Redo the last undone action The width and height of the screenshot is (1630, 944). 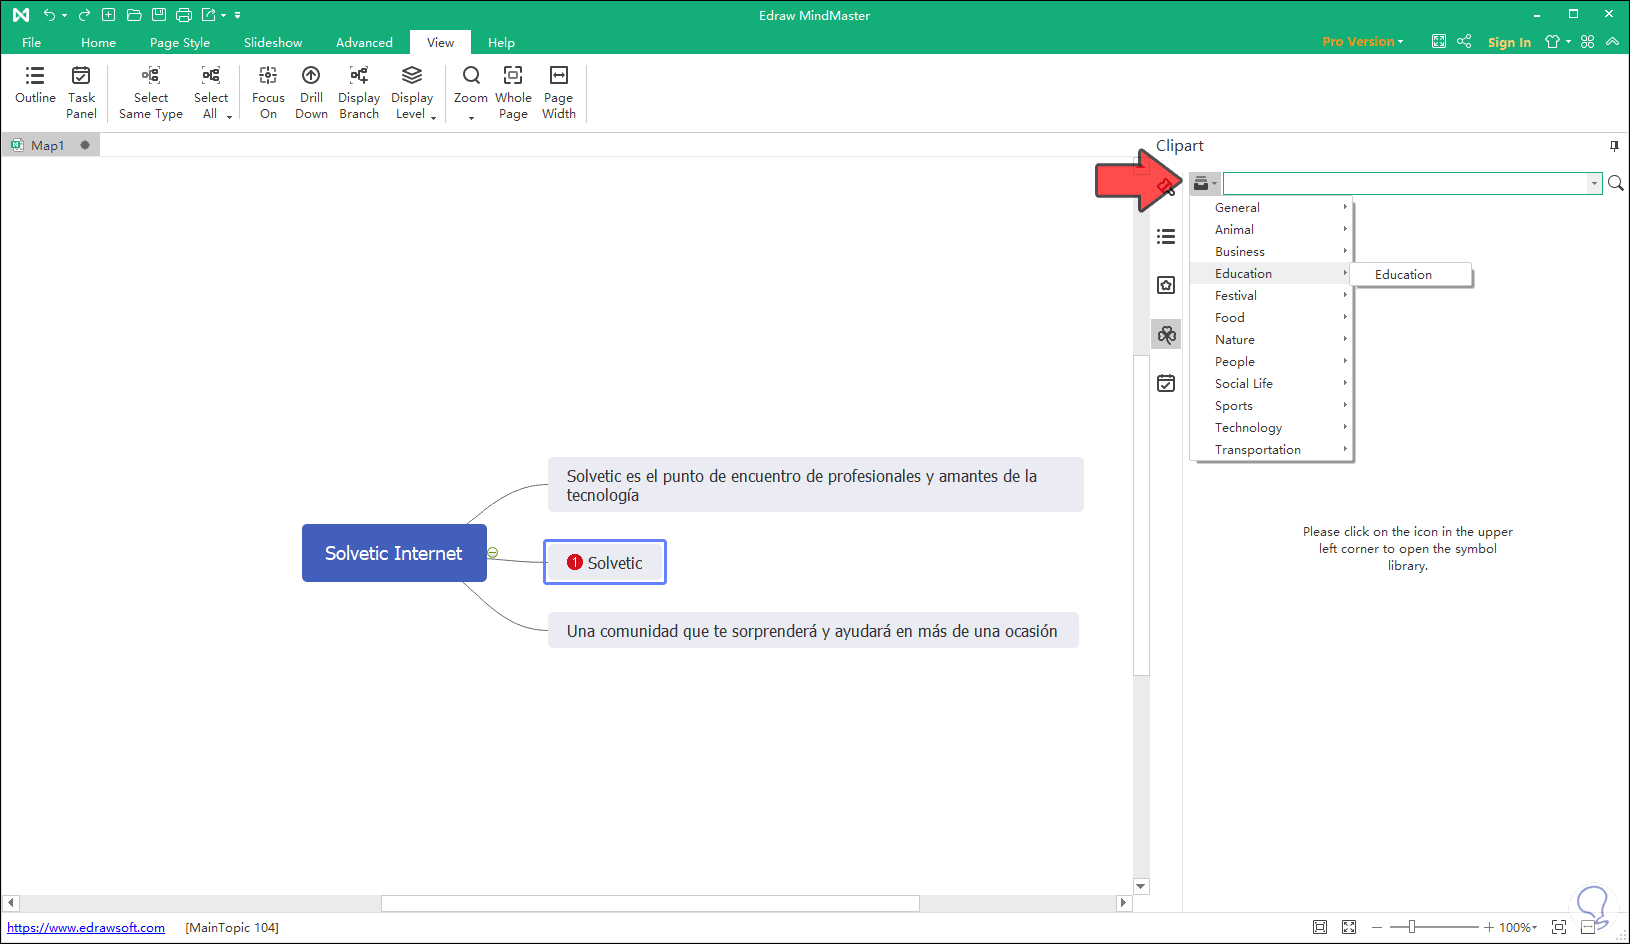pyautogui.click(x=84, y=15)
